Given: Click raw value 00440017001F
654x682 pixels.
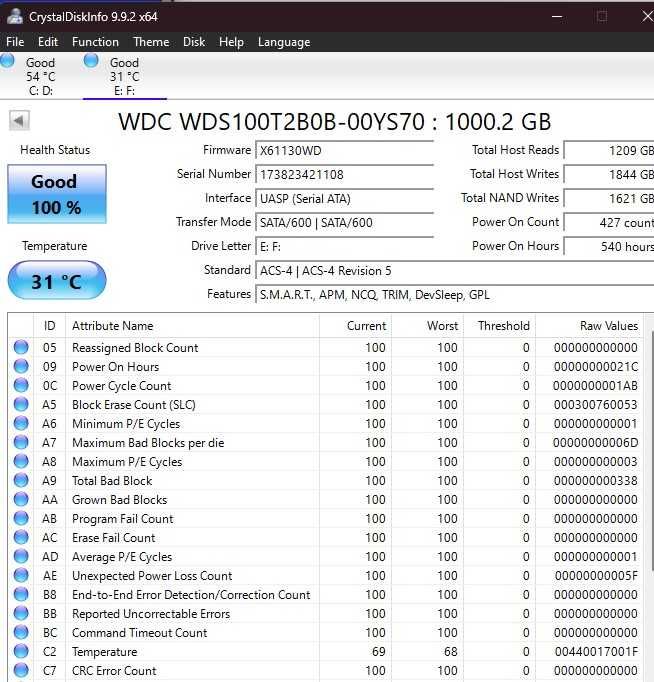Looking at the screenshot, I should tap(596, 652).
